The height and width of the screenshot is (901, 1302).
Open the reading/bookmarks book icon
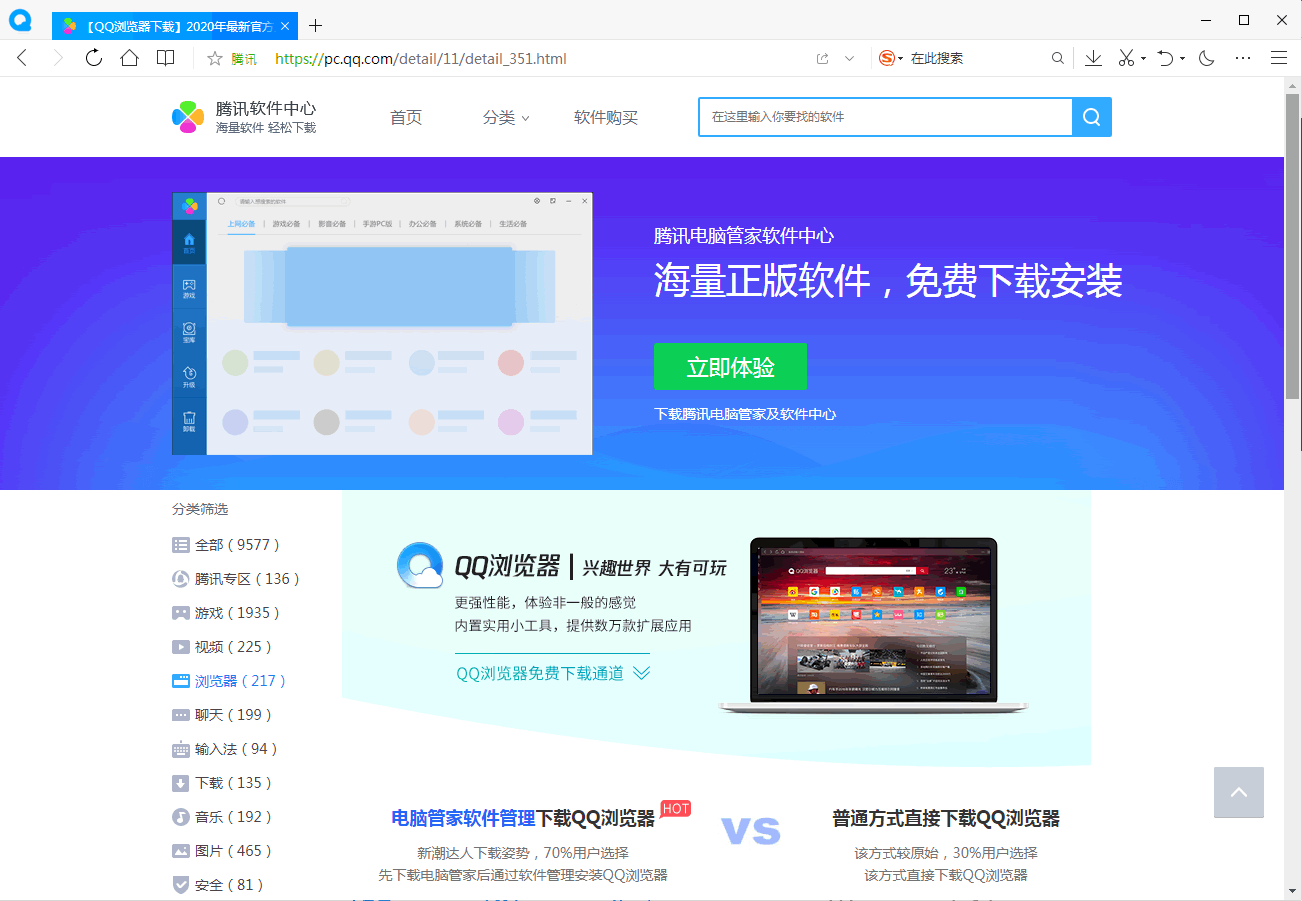[x=166, y=58]
